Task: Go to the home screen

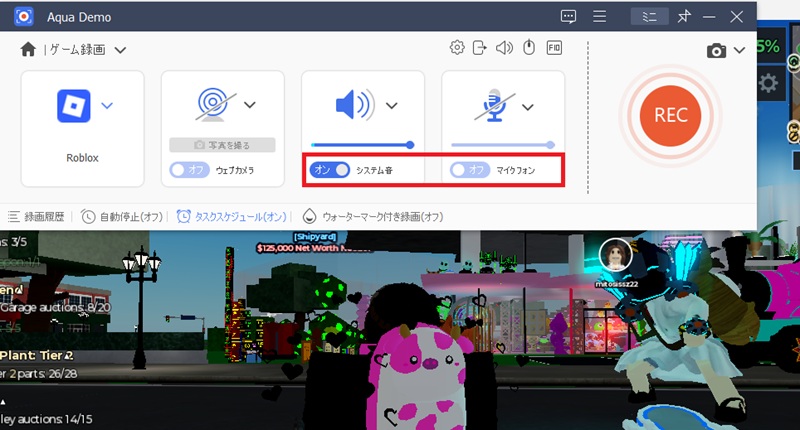Action: point(28,49)
